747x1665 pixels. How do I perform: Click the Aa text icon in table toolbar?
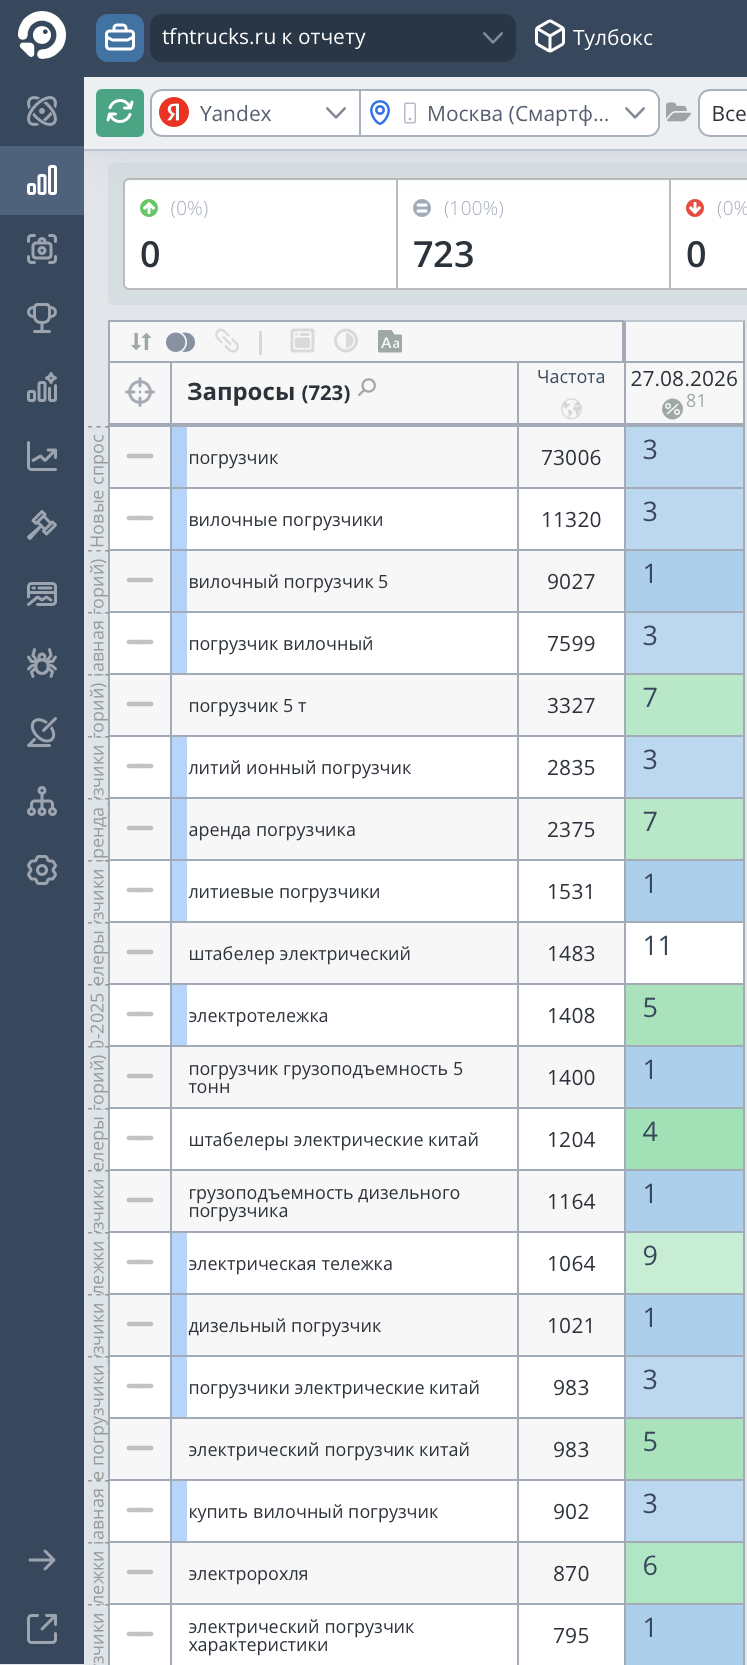pyautogui.click(x=390, y=342)
